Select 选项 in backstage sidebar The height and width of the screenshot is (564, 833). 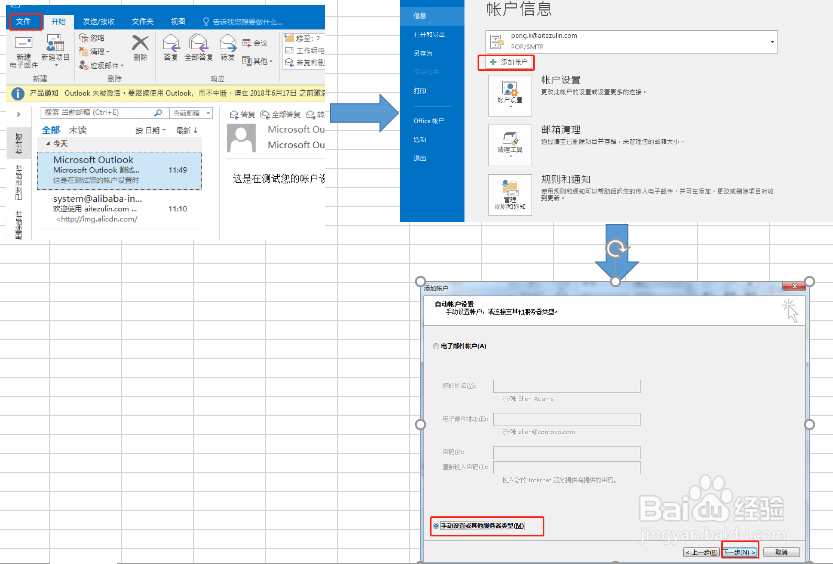point(420,140)
